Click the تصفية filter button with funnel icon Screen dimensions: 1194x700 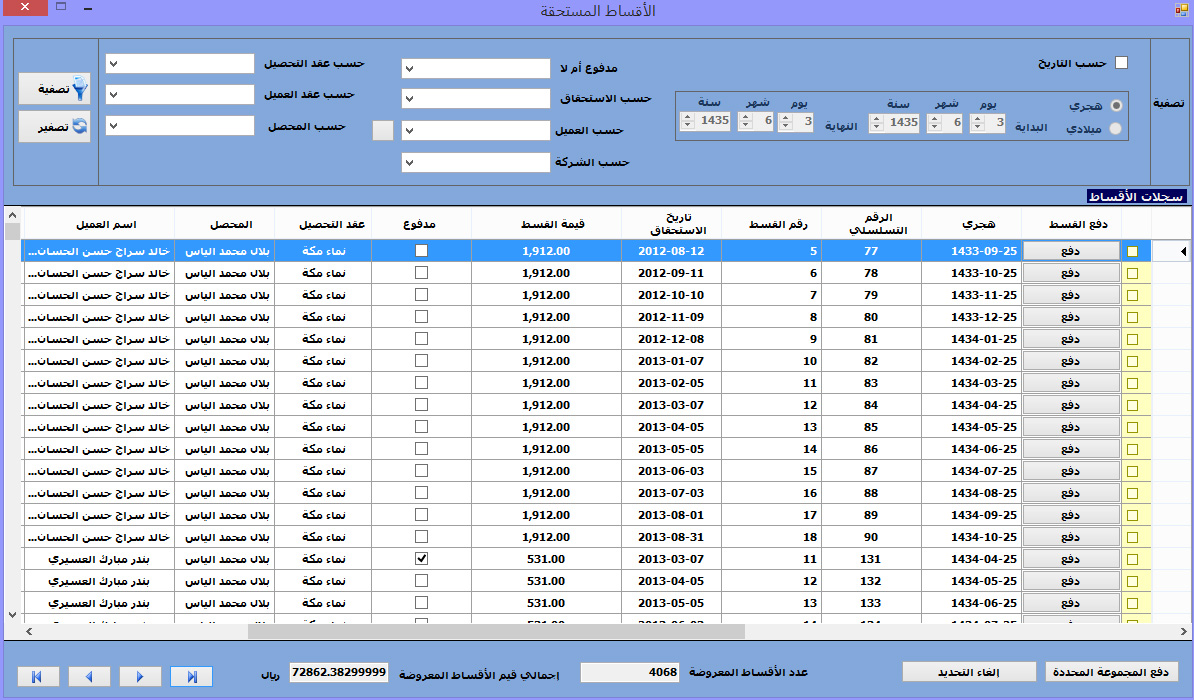[54, 89]
